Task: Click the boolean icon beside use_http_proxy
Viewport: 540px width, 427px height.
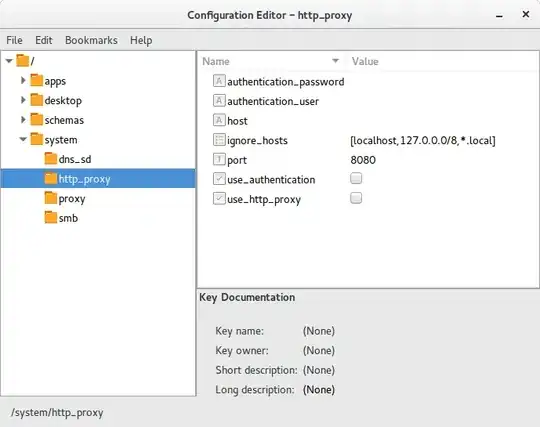Action: tap(219, 199)
